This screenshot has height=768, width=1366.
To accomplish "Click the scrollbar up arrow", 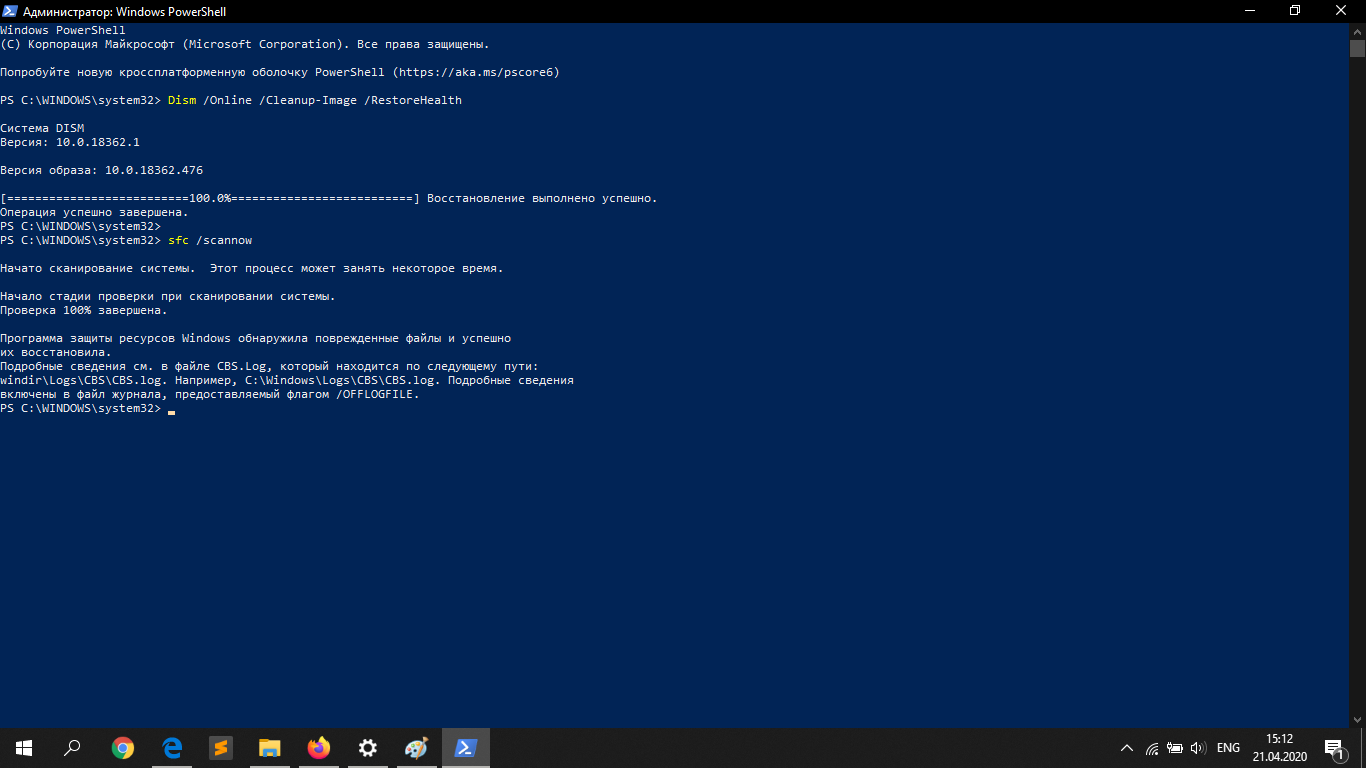I will [1357, 31].
